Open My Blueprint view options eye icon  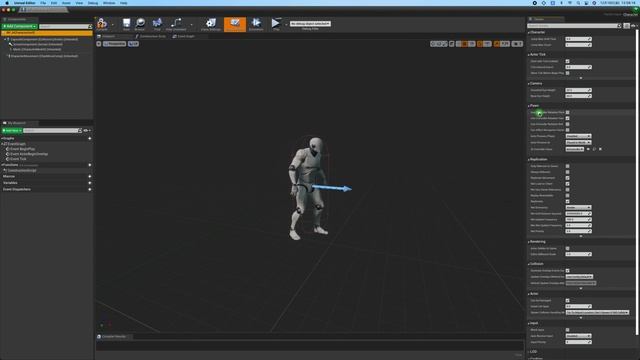[87, 131]
